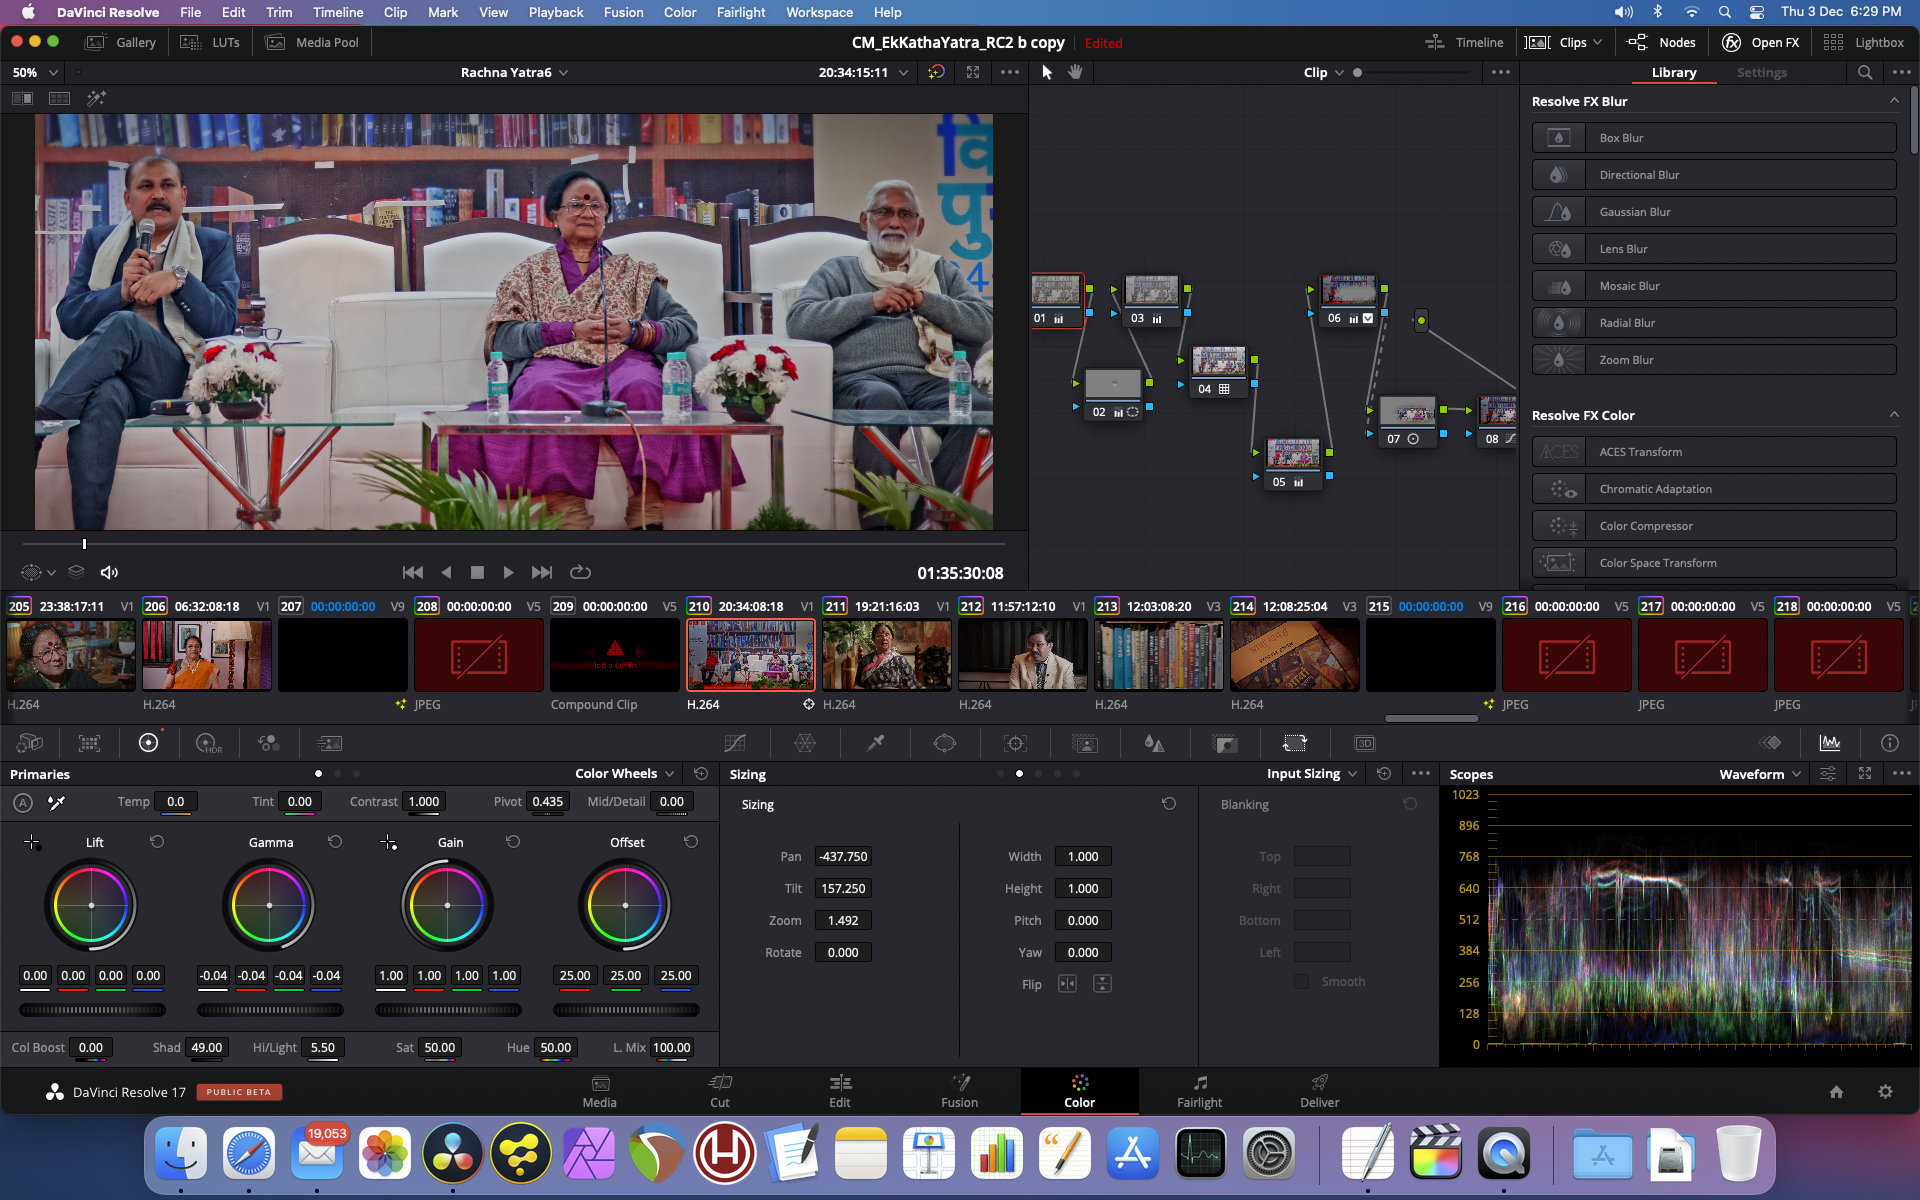
Task: Select the Sizing palette icon
Action: 1295,743
